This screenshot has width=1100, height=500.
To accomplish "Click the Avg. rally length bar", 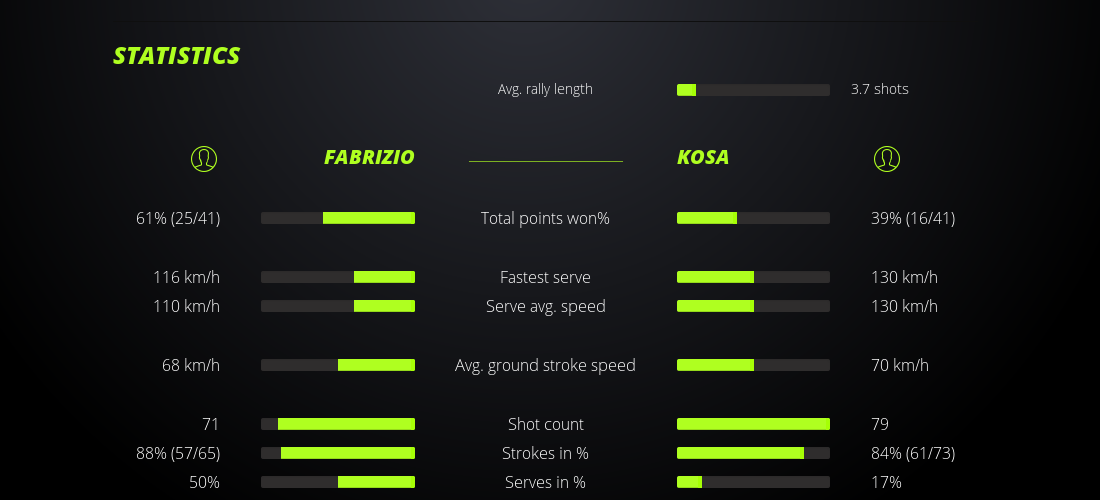I will [753, 90].
